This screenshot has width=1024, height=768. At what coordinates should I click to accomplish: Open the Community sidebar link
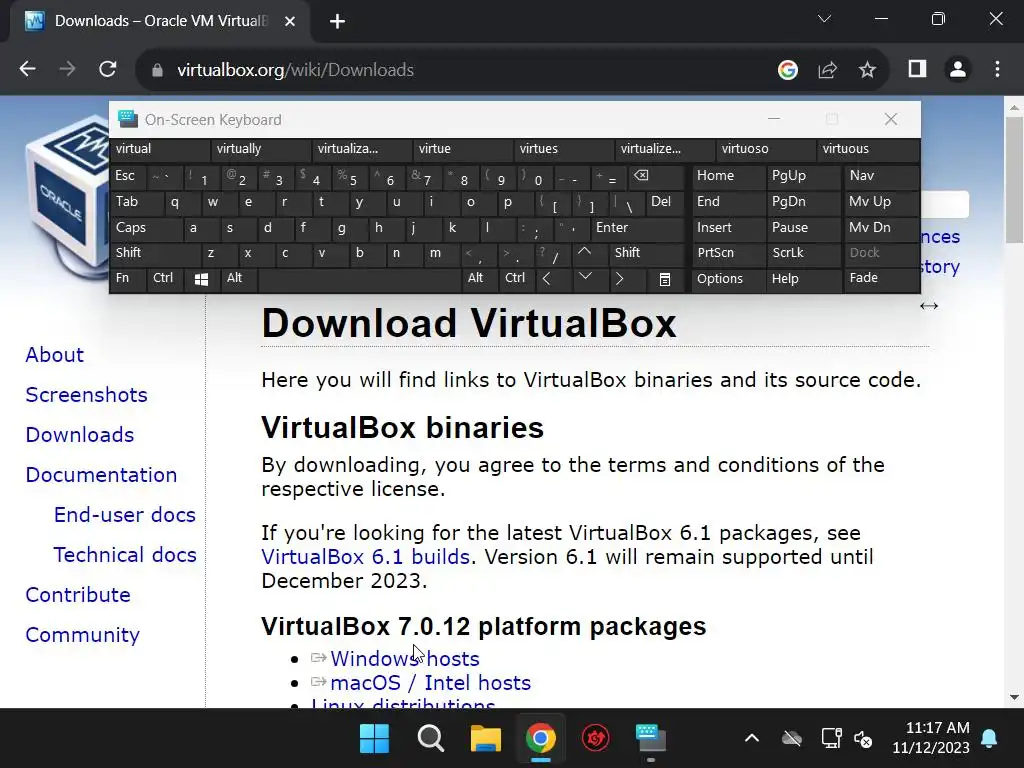(x=82, y=635)
